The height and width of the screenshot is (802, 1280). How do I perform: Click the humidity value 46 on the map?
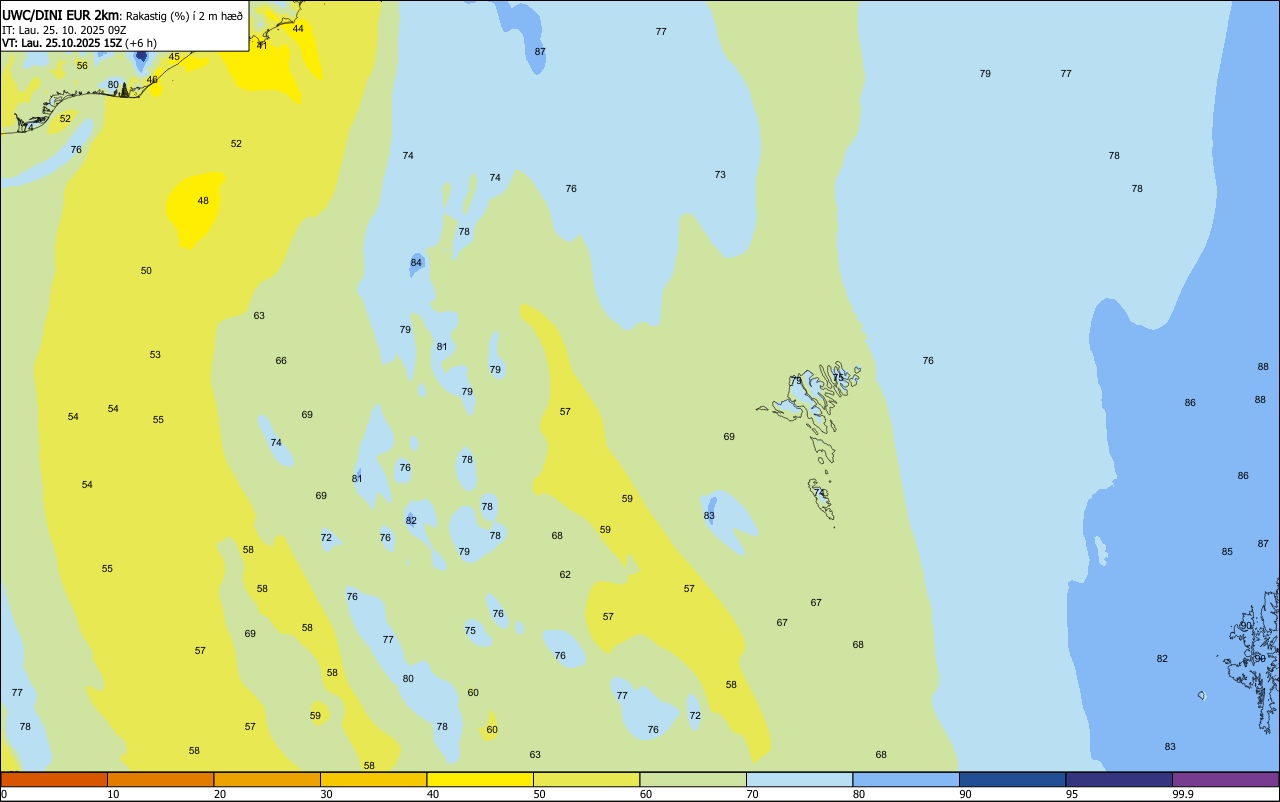click(x=152, y=80)
